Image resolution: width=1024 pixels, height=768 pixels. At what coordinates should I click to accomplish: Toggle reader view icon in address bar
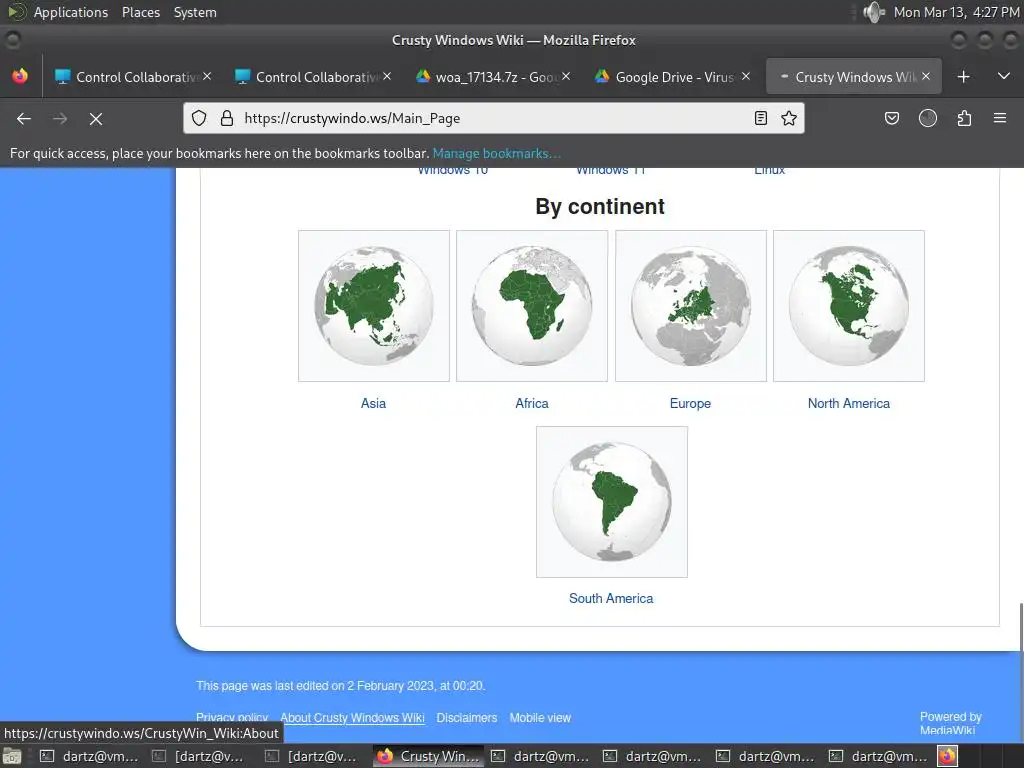pyautogui.click(x=761, y=118)
